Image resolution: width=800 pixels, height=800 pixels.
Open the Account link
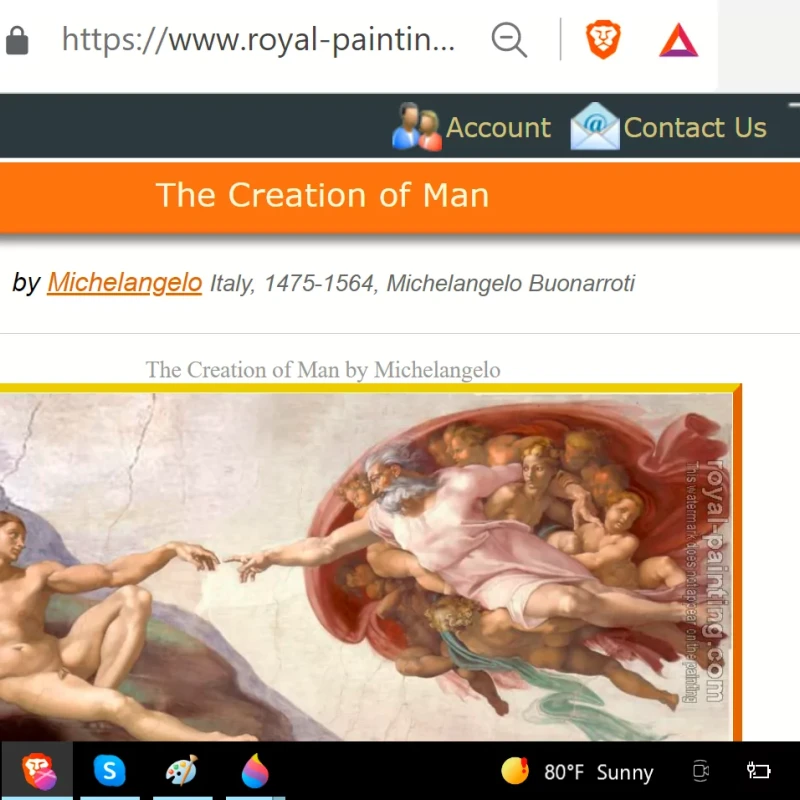tap(498, 128)
